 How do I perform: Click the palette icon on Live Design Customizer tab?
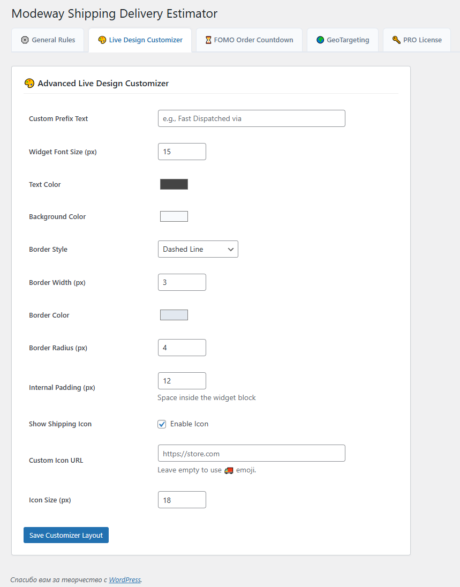[x=102, y=40]
